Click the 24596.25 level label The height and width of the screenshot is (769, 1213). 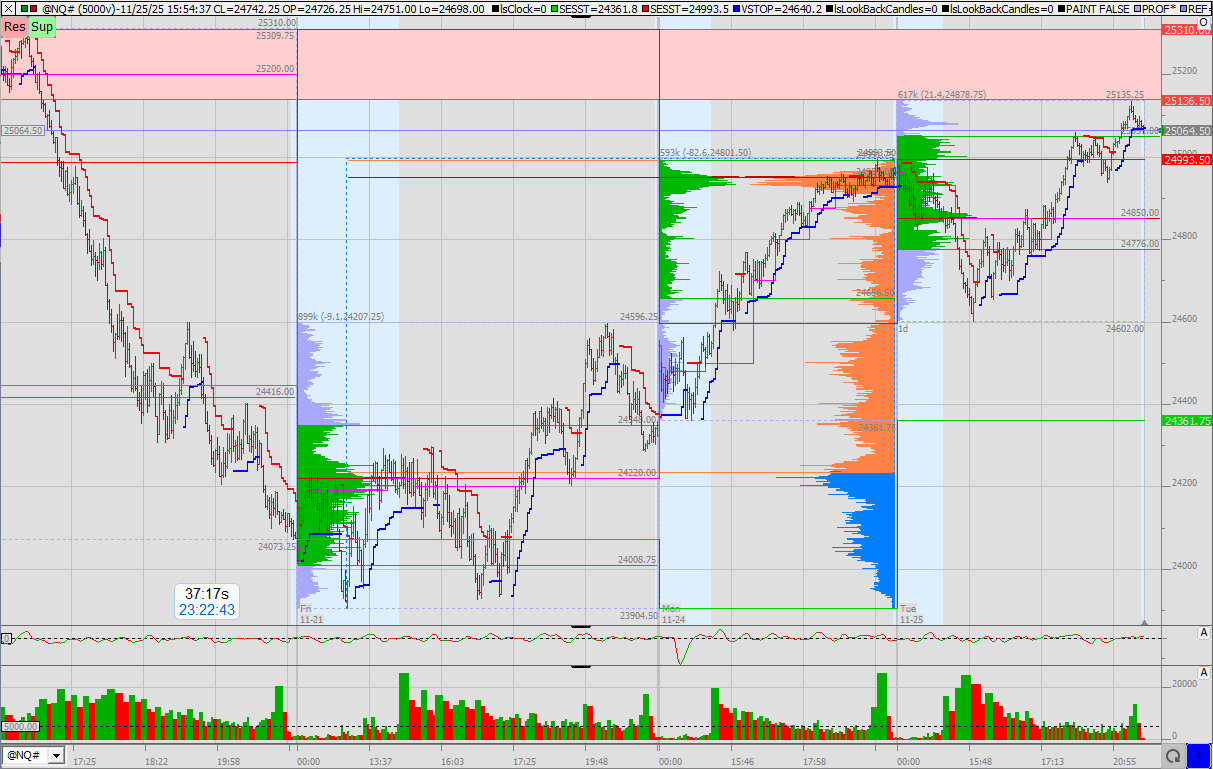(638, 316)
